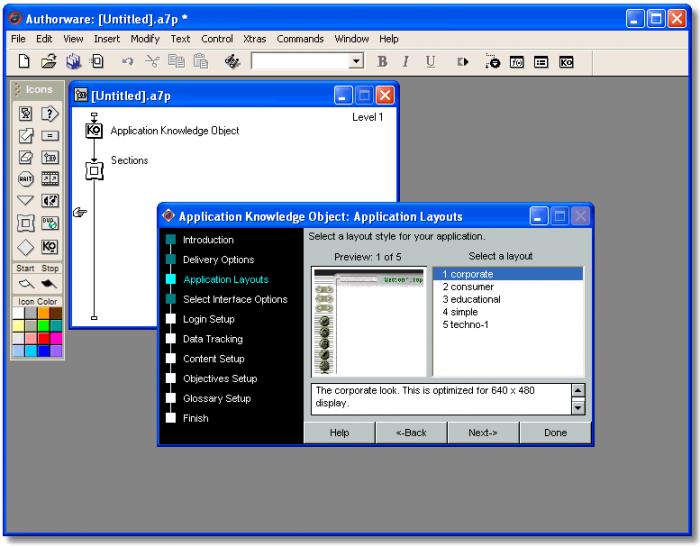Click the Restart run toolbar icon
Screen dimensions: 700x547
(x=463, y=62)
